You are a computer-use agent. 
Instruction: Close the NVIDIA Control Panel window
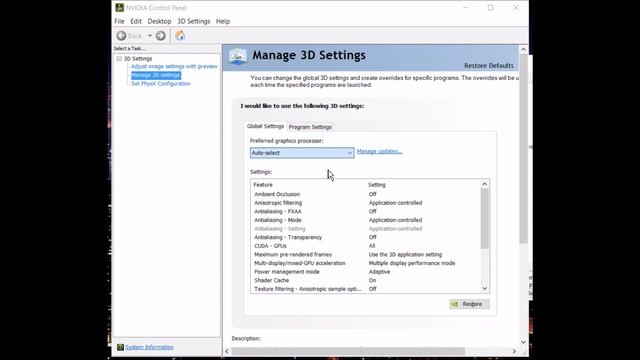pos(516,8)
